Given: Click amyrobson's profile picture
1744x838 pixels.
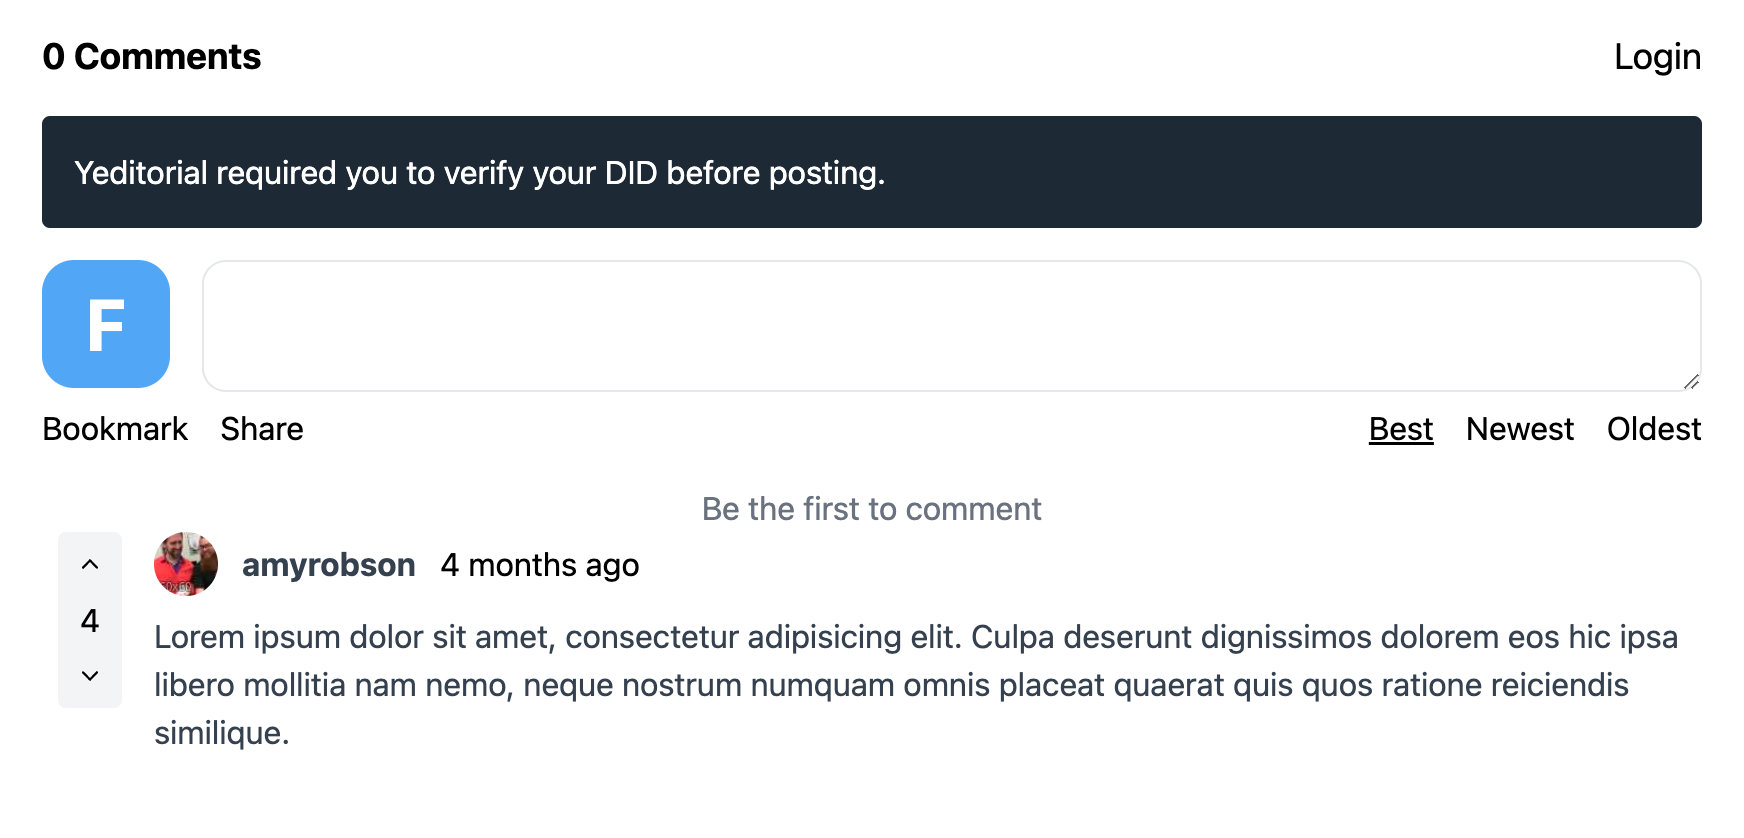Looking at the screenshot, I should (186, 564).
